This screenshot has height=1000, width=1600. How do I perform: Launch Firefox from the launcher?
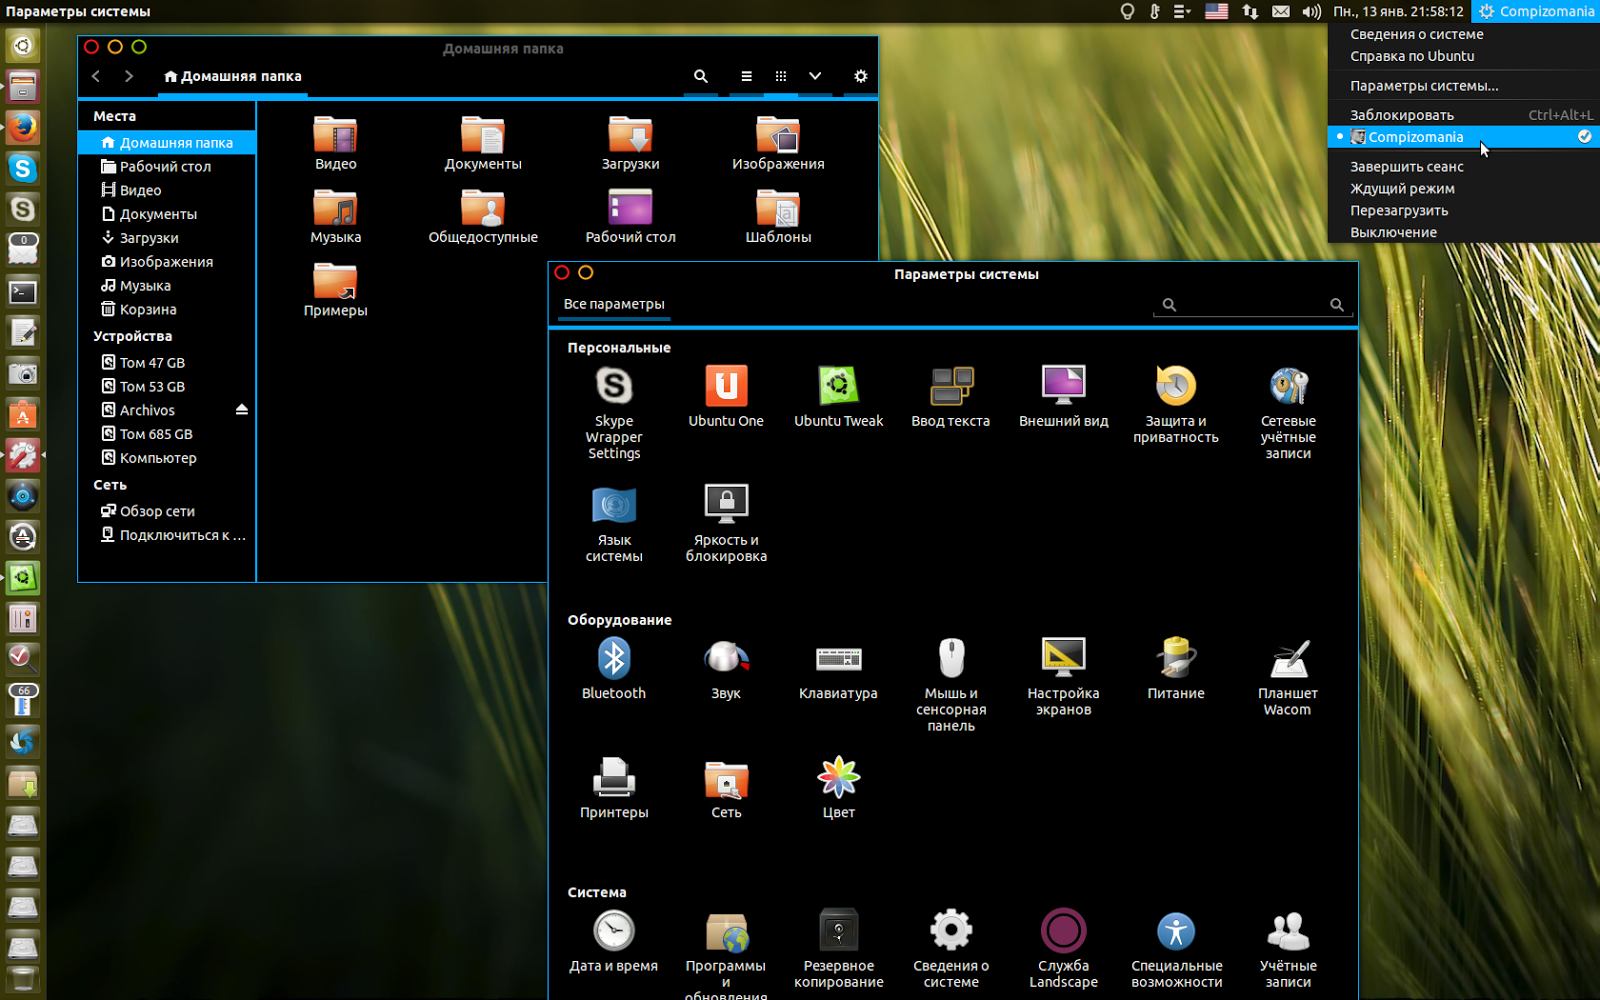click(23, 127)
